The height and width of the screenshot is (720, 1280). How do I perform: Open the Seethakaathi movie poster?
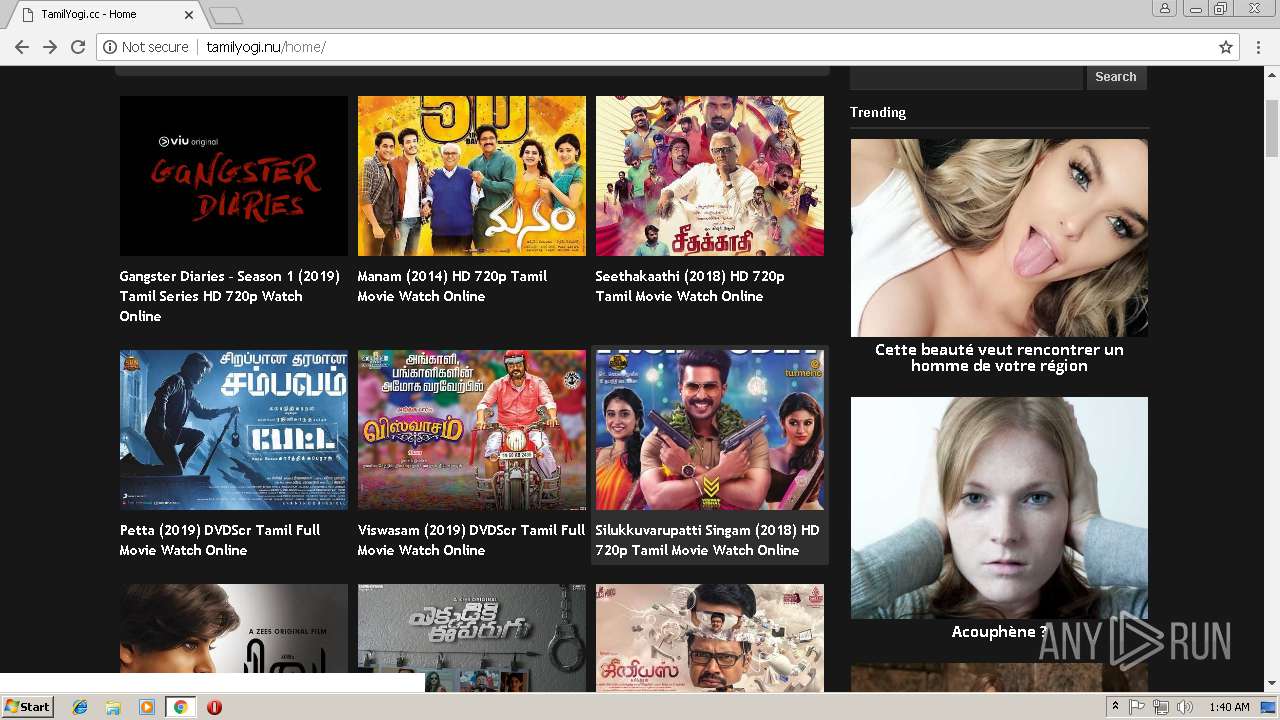[x=710, y=176]
